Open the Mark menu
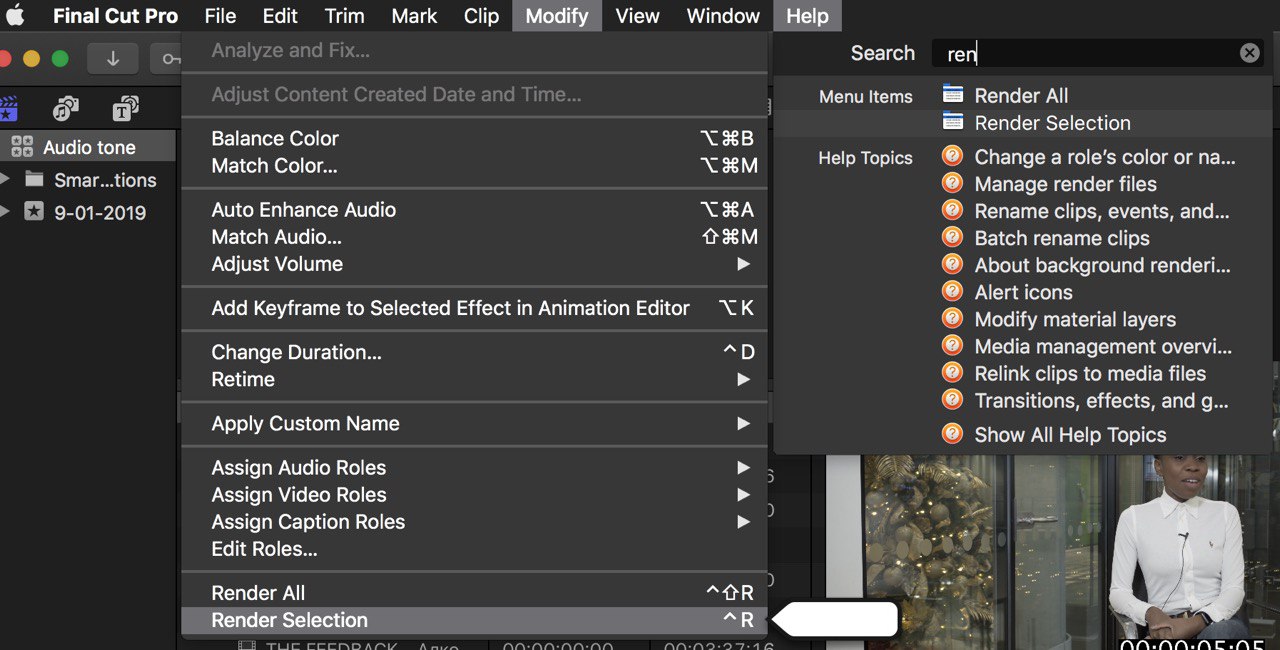Viewport: 1280px width, 650px height. tap(414, 16)
